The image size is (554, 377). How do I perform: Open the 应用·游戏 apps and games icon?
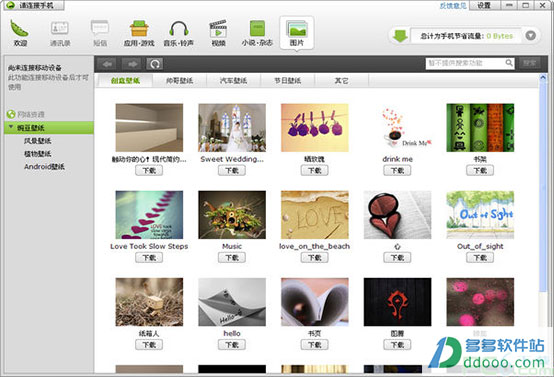tap(139, 33)
